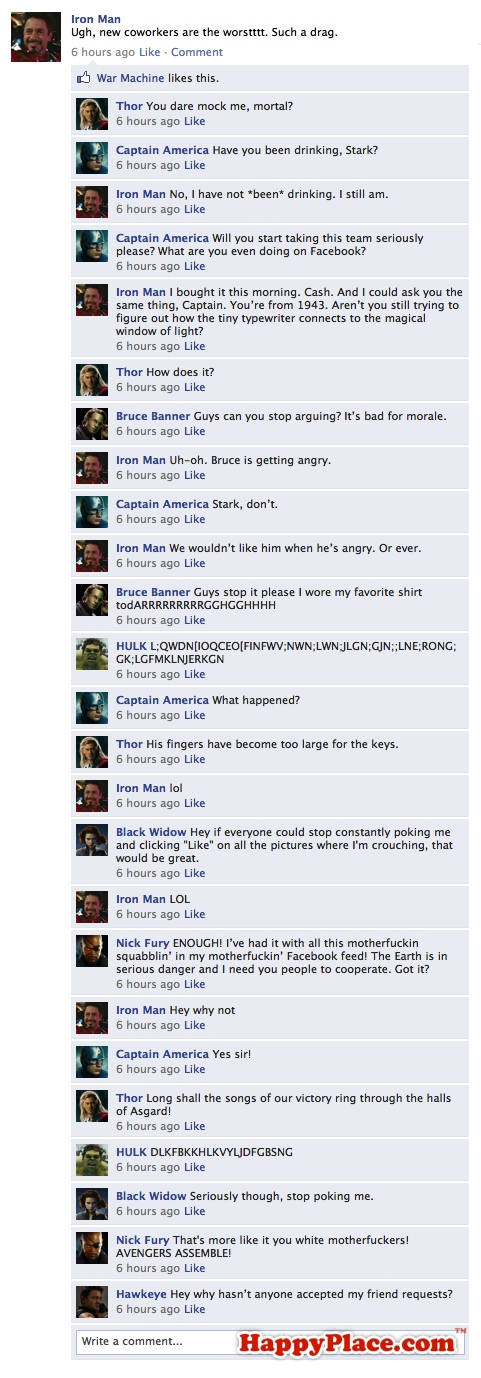Click the thumbs-up icon beside War Machine
Viewport: 481px width, 1378px height.
point(85,78)
